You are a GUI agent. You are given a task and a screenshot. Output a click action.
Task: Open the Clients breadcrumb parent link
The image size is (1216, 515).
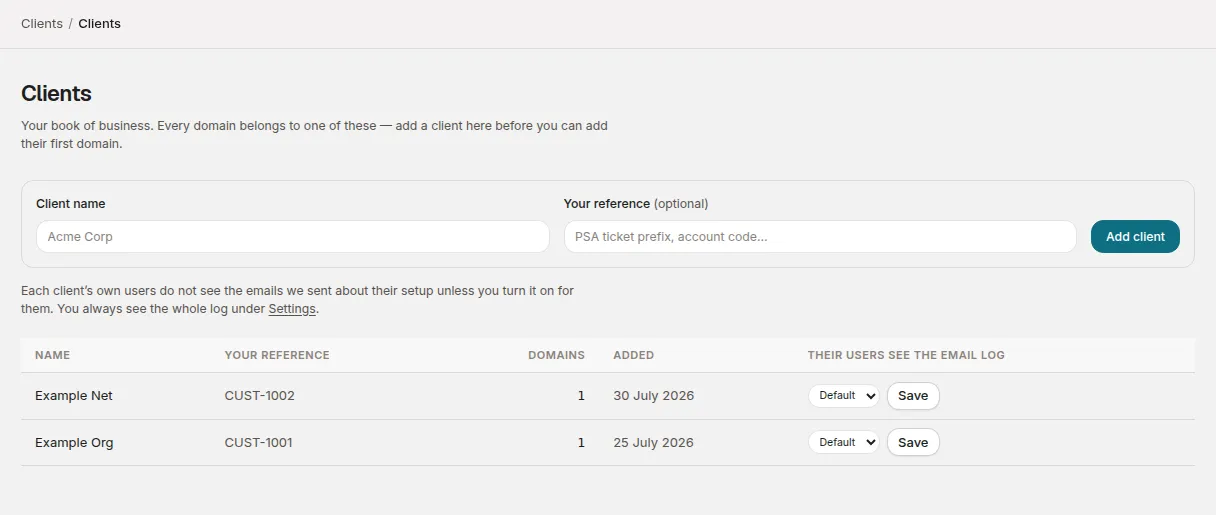coord(42,23)
